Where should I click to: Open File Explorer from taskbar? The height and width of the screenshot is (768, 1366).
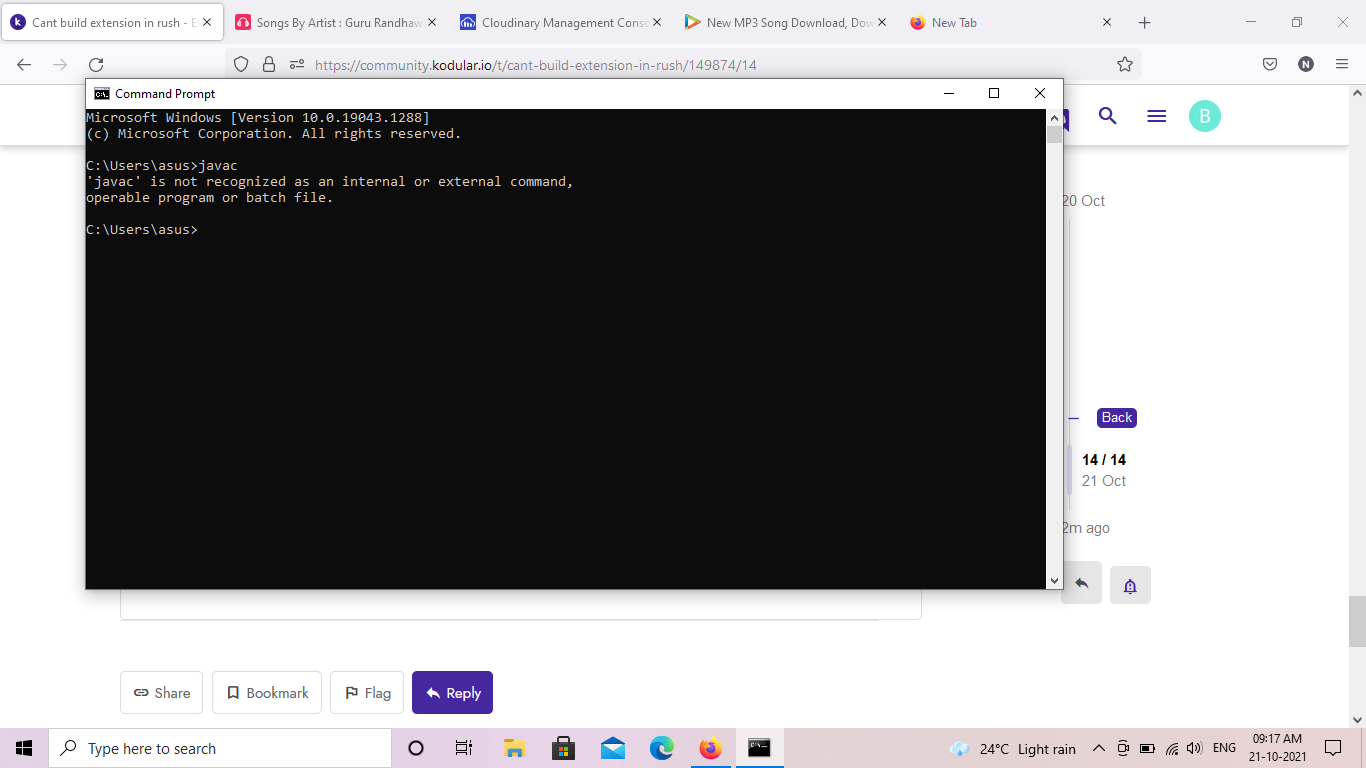click(x=514, y=748)
